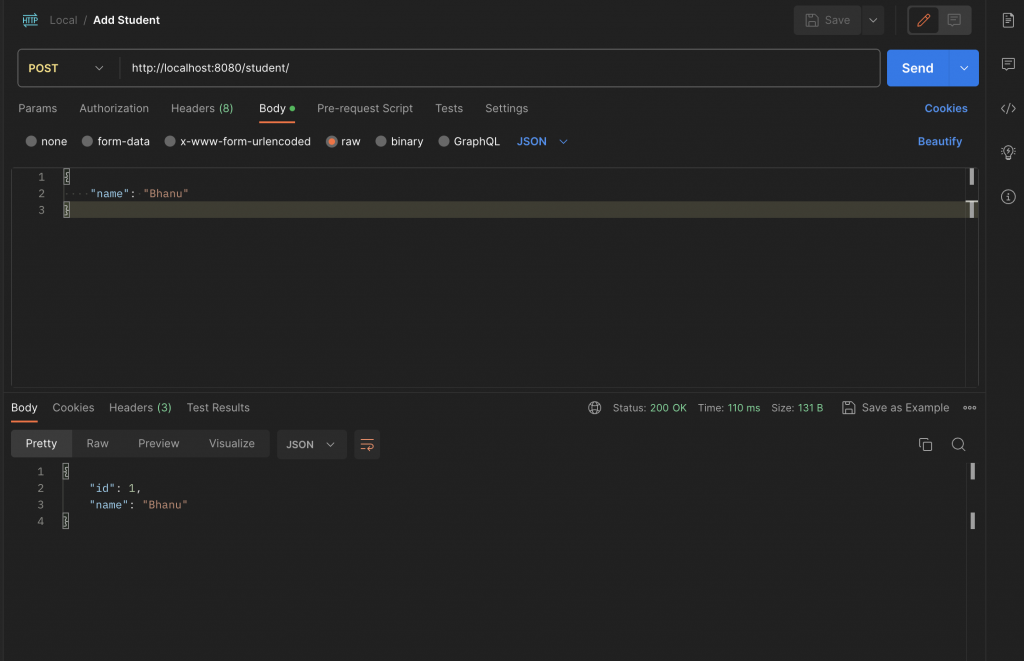Select the Preview response view

(159, 443)
